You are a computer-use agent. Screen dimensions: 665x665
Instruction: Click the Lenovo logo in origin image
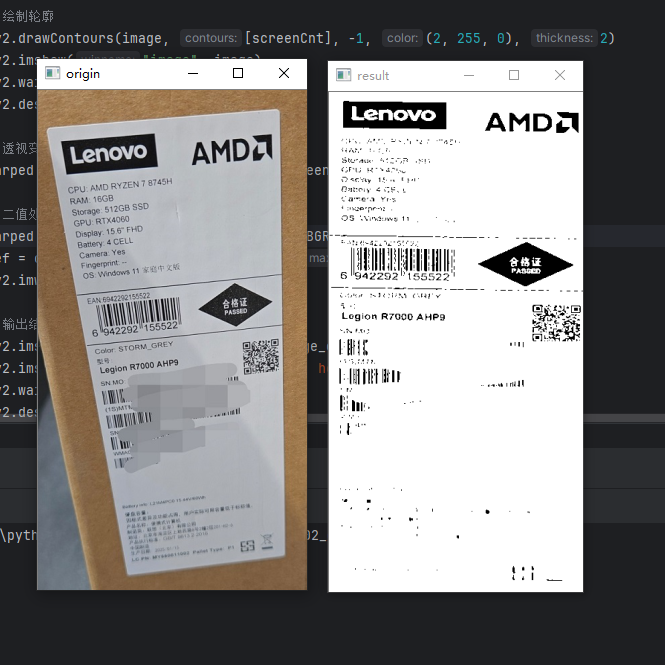click(109, 154)
